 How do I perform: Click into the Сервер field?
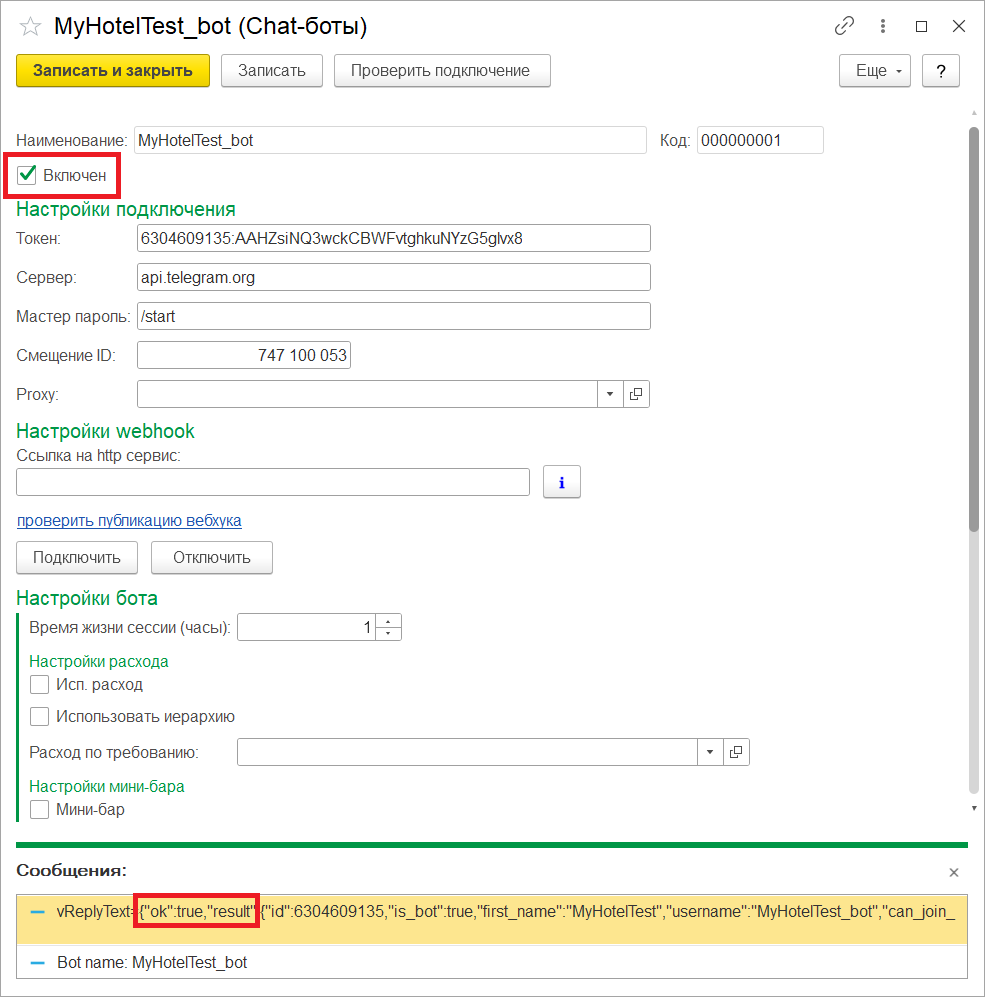(394, 277)
